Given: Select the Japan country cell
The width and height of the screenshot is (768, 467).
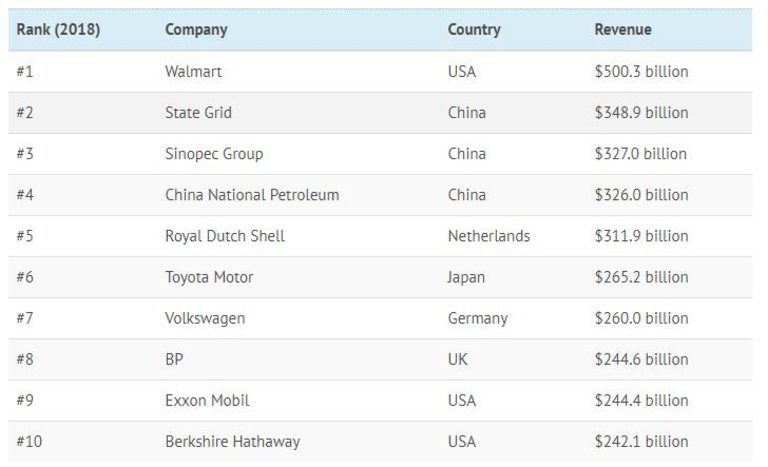Looking at the screenshot, I should [467, 277].
